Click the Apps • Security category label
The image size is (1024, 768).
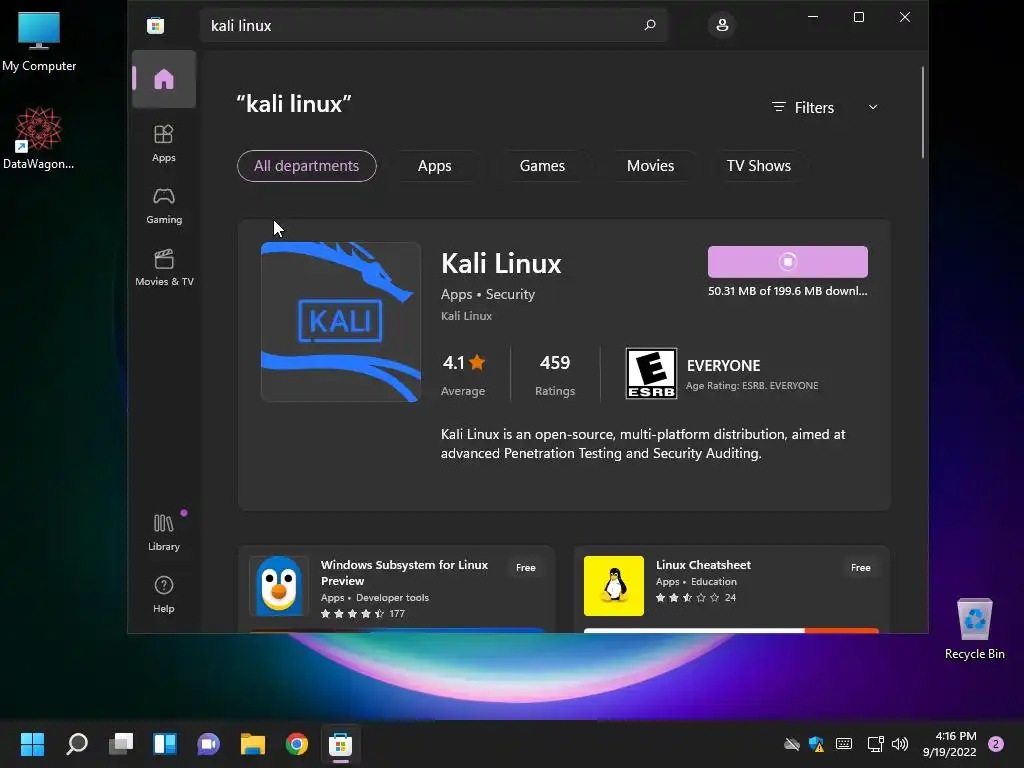(488, 295)
